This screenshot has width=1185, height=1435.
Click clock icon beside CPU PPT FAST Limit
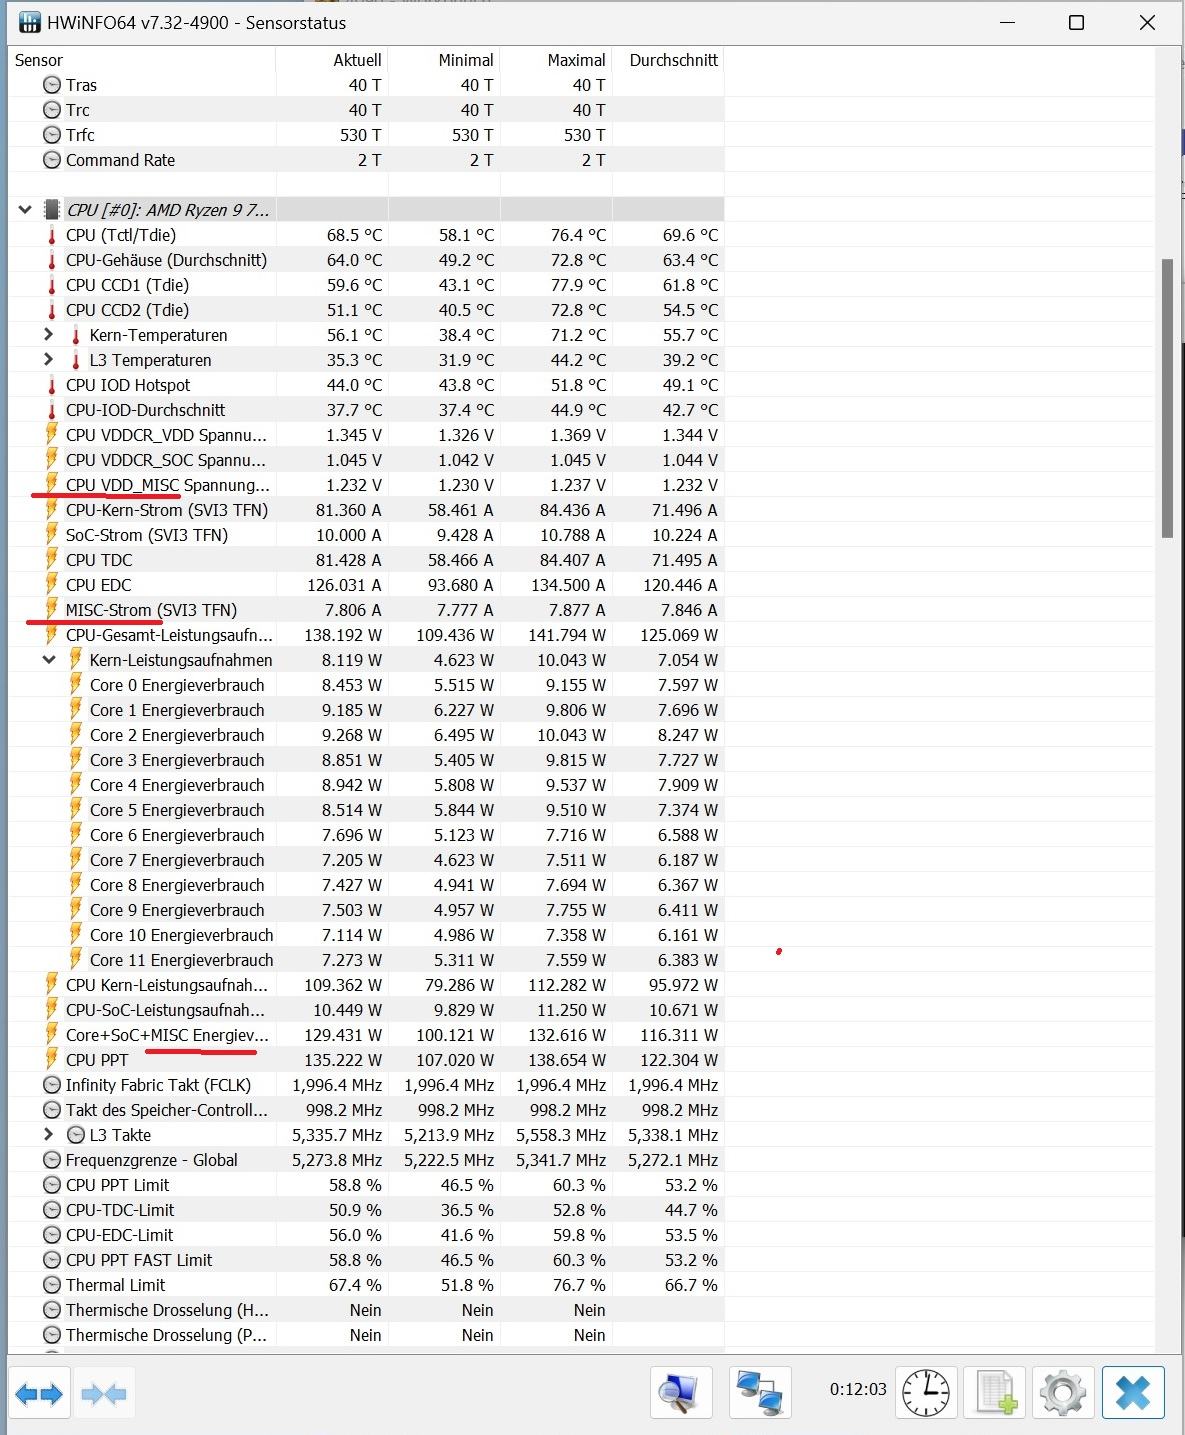(52, 1260)
